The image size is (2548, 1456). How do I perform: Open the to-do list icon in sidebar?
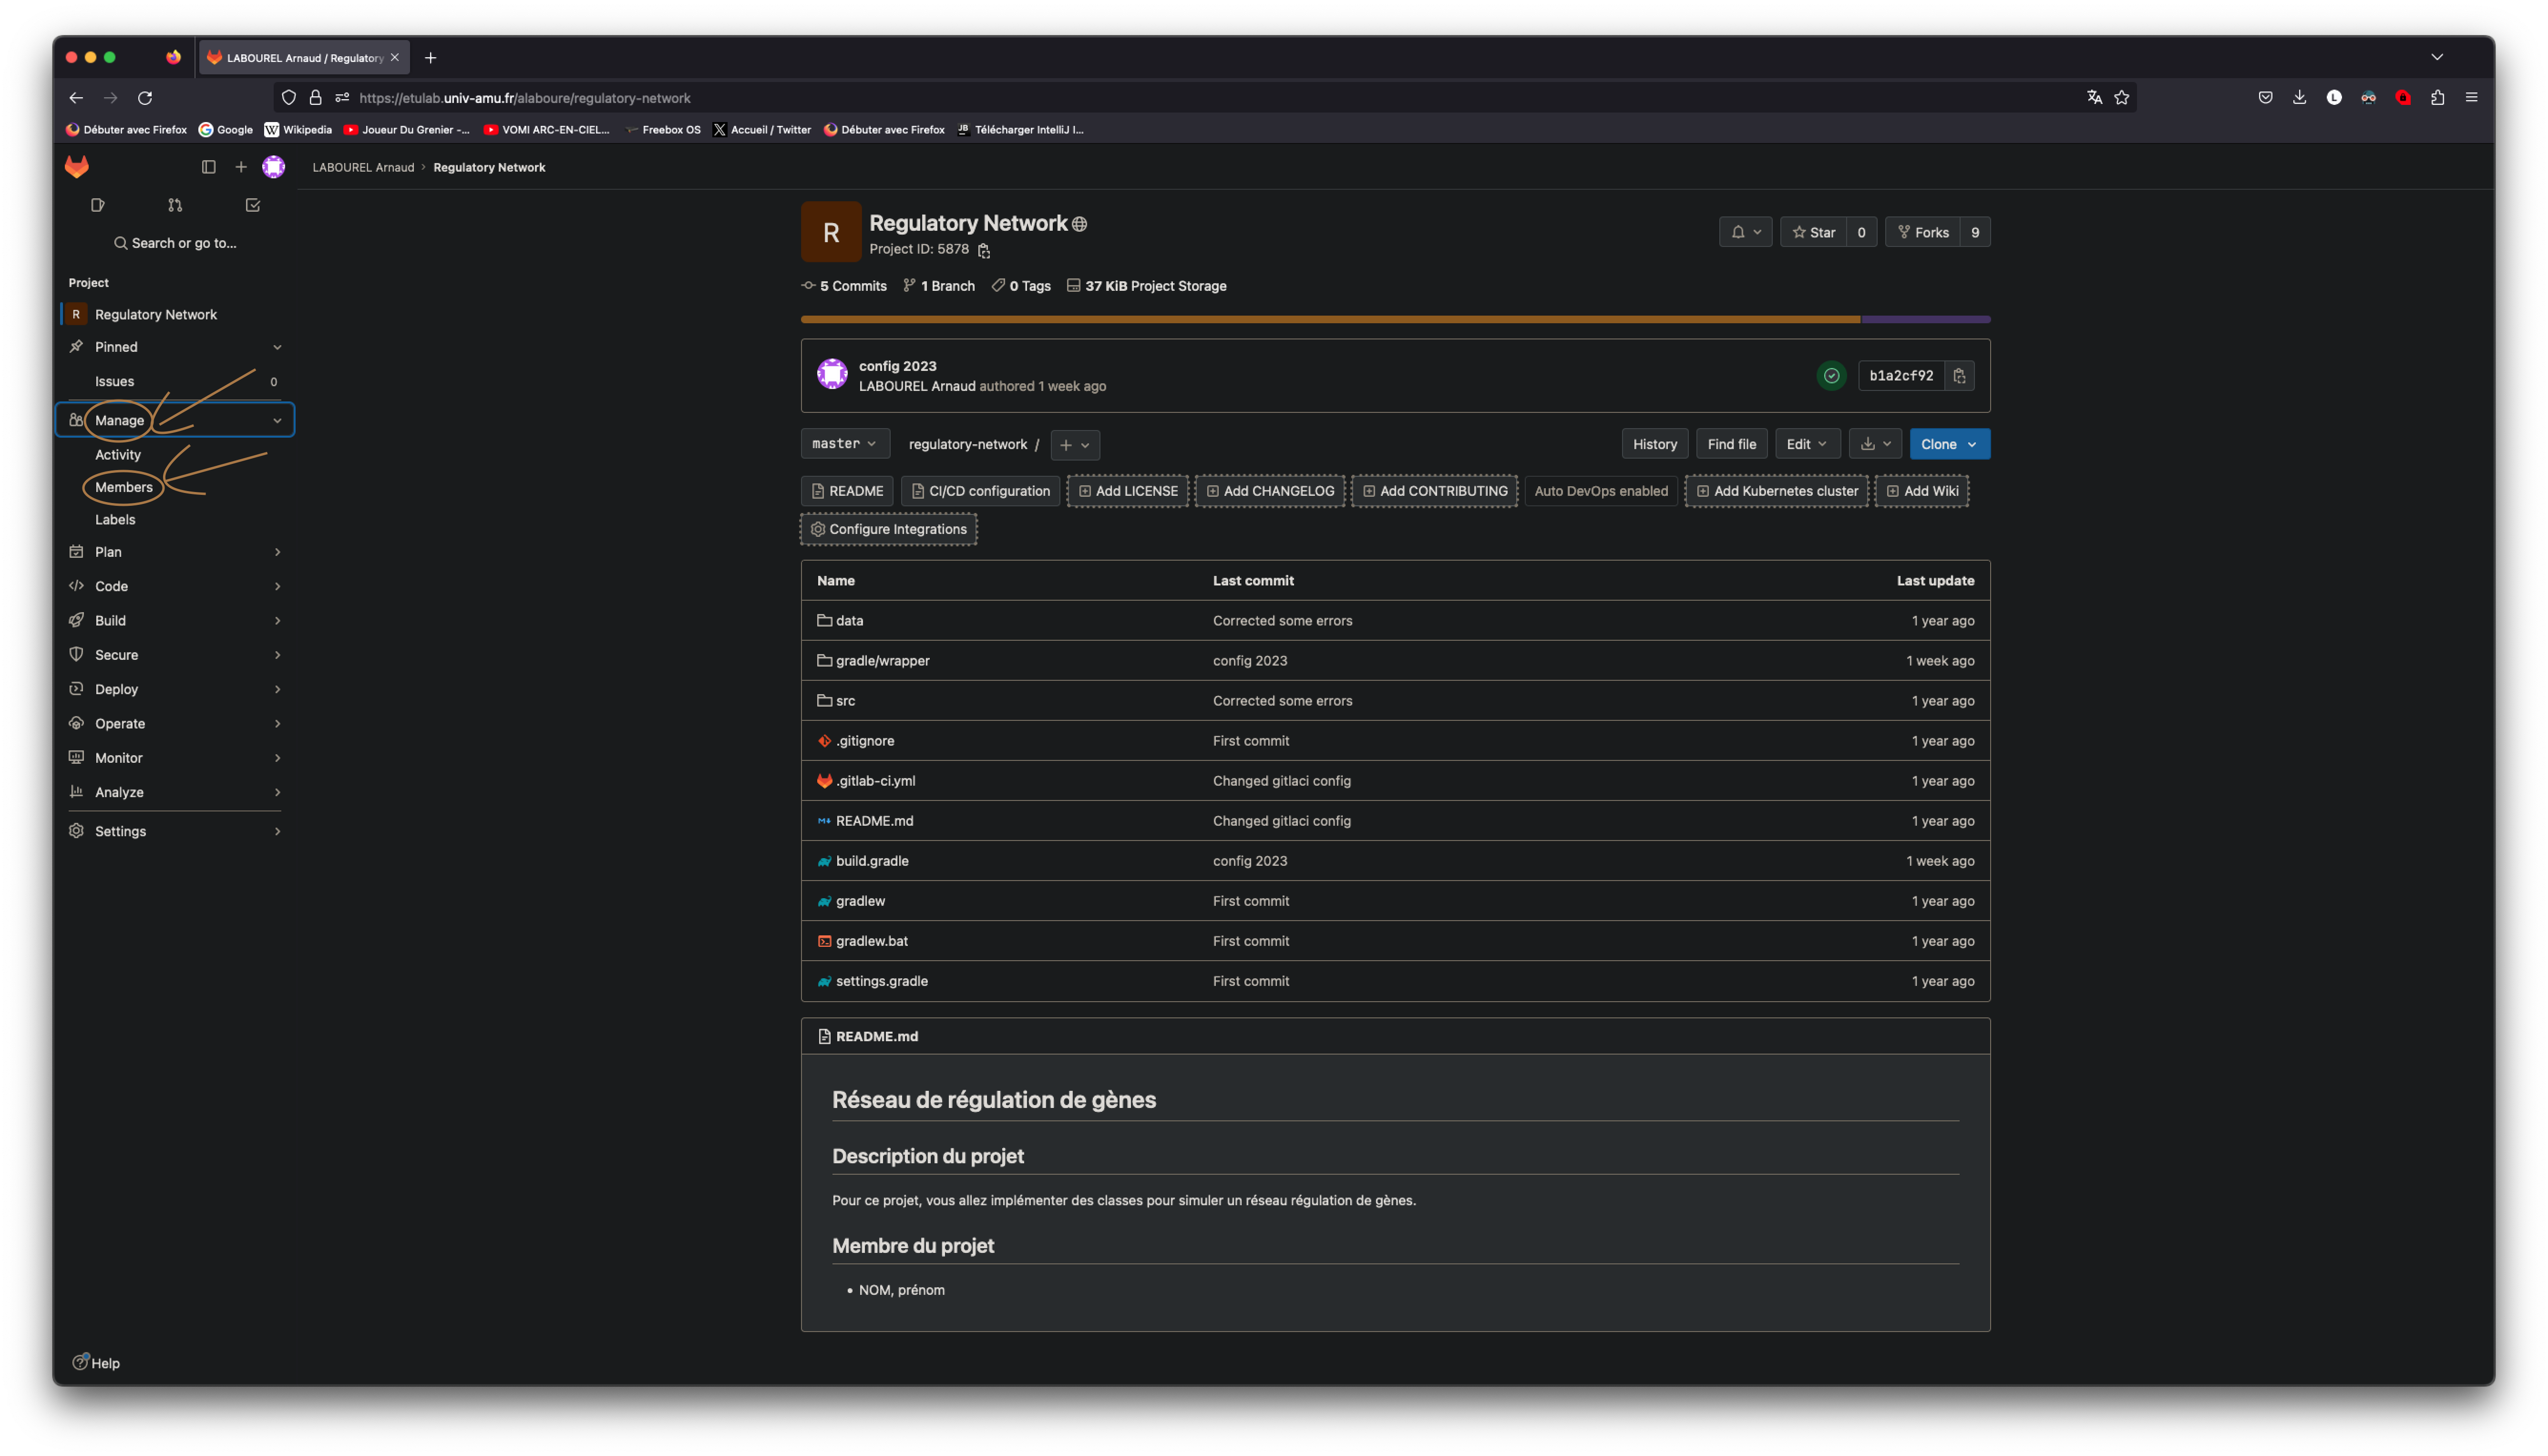click(253, 205)
